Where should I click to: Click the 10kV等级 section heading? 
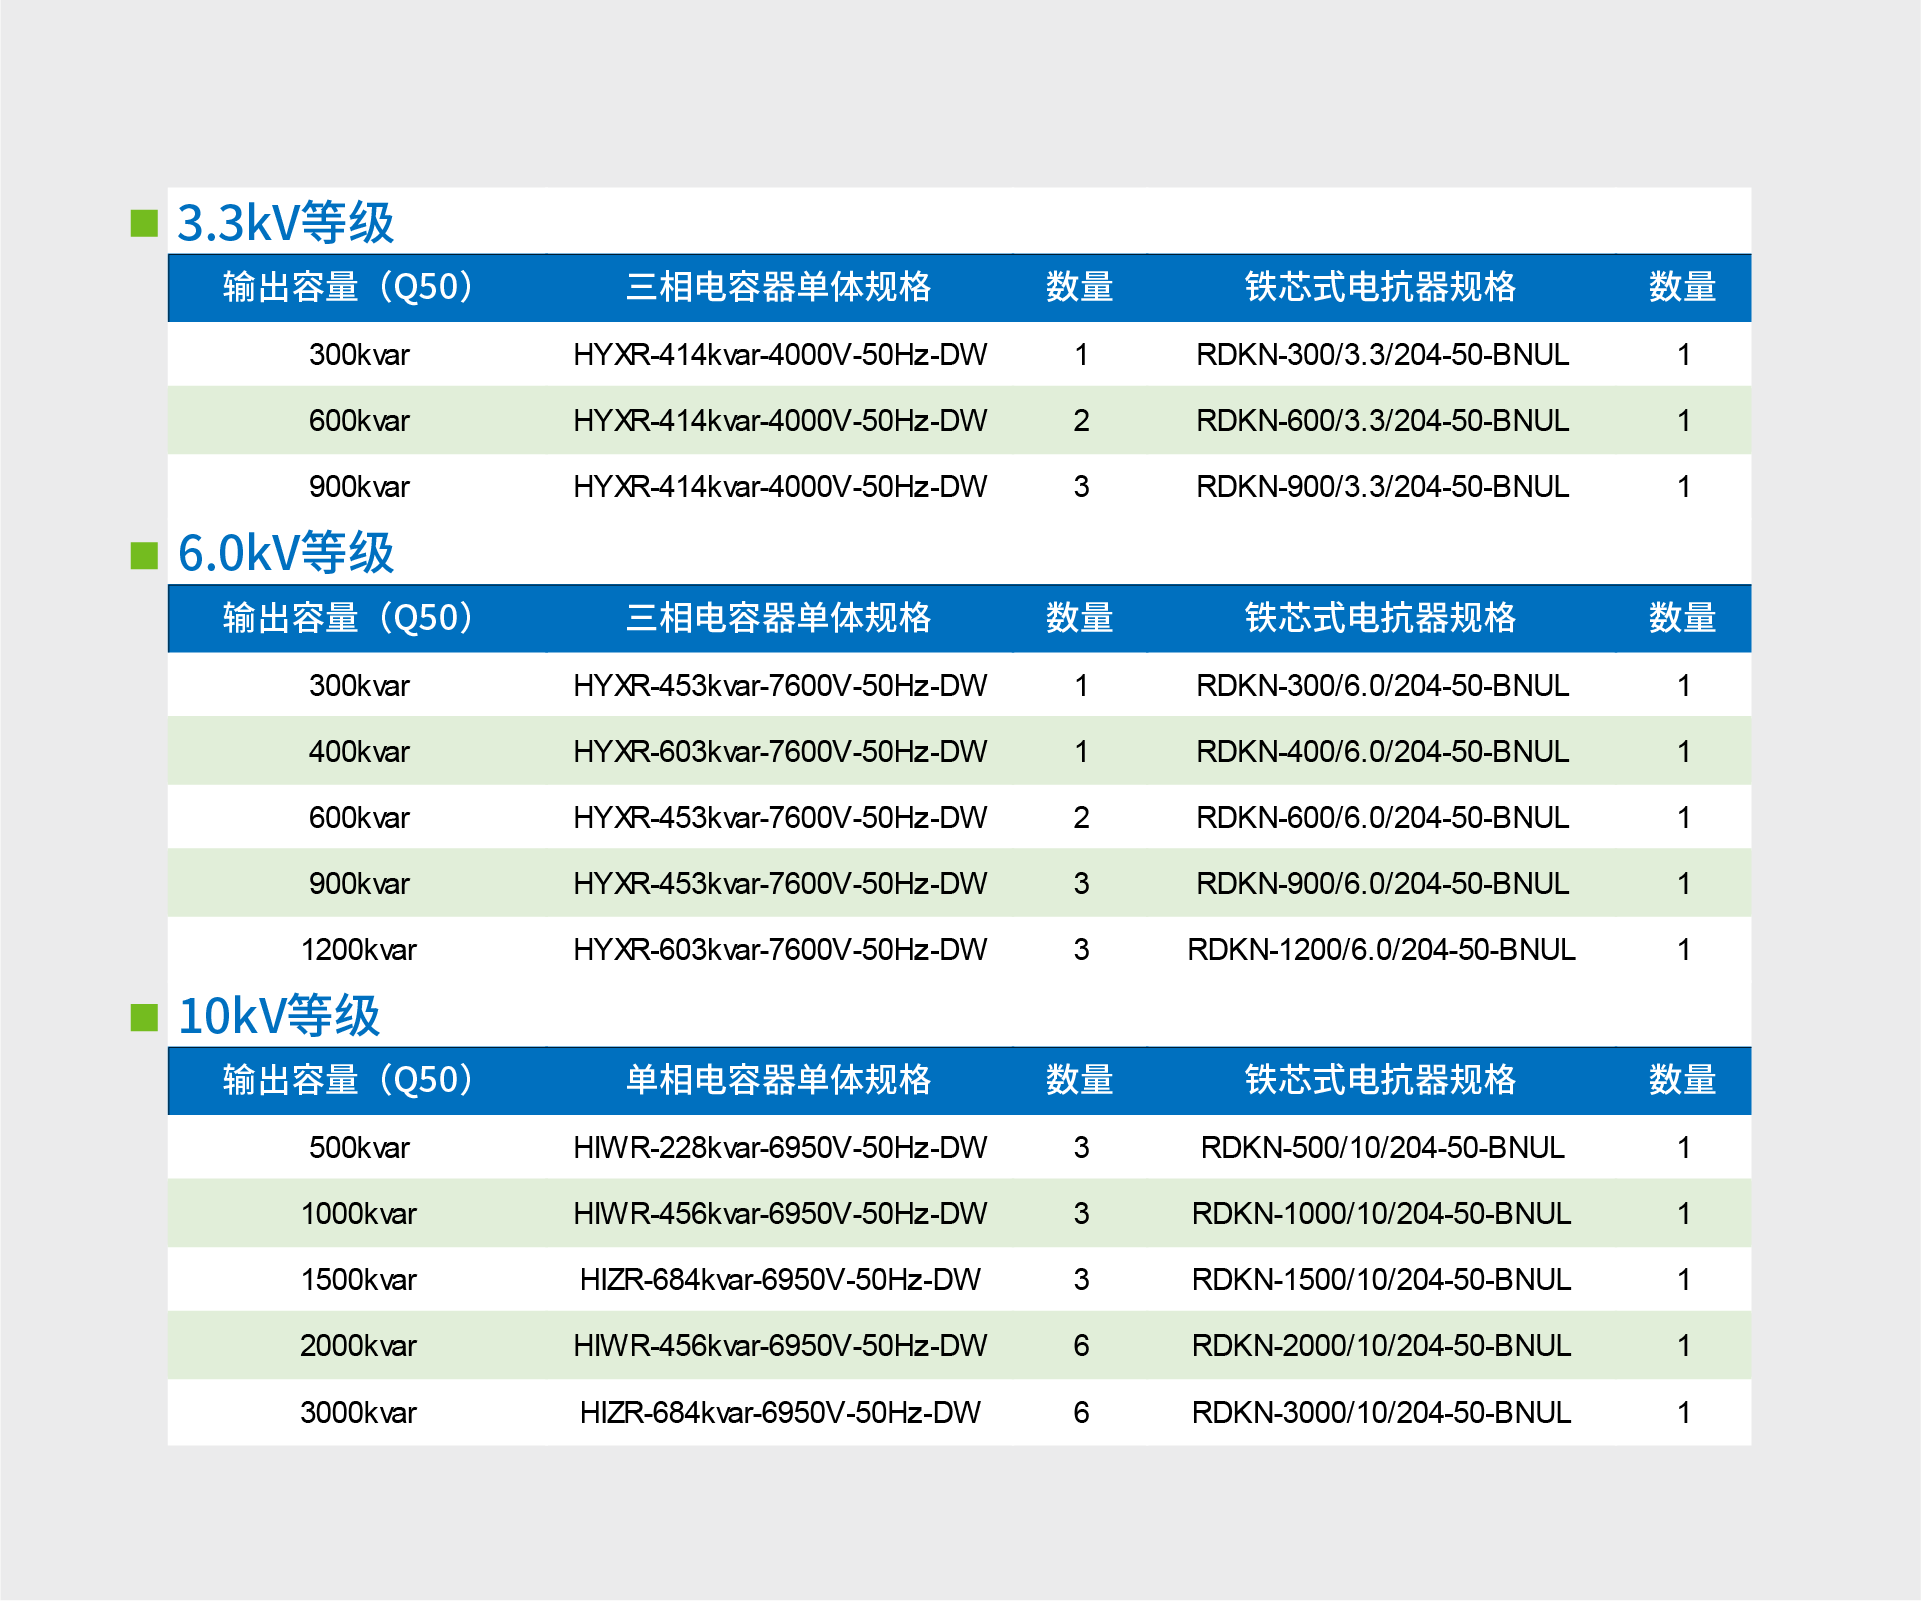tap(279, 1016)
